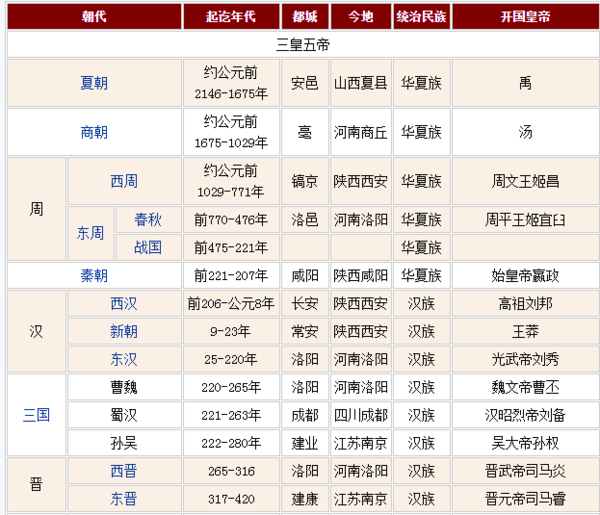Screen dimensions: 600x515
Task: Open the 三国 link
Action: click(x=36, y=415)
